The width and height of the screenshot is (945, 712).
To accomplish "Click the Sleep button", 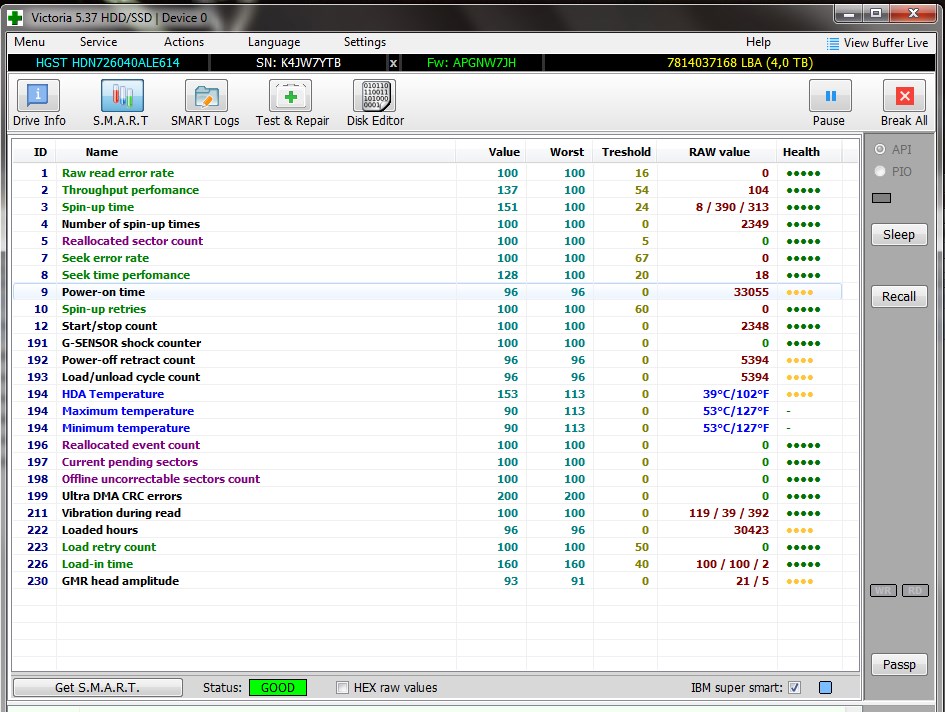I will (x=899, y=235).
